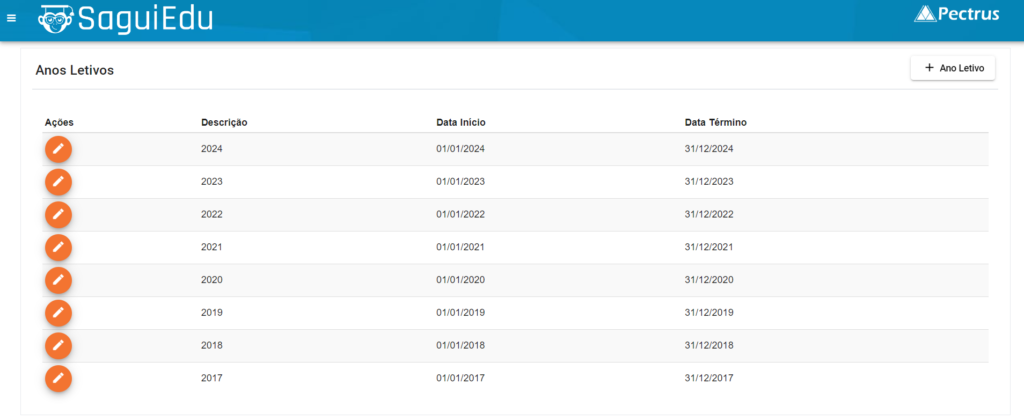Click the Ações column header
The height and width of the screenshot is (420, 1024).
[x=60, y=122]
